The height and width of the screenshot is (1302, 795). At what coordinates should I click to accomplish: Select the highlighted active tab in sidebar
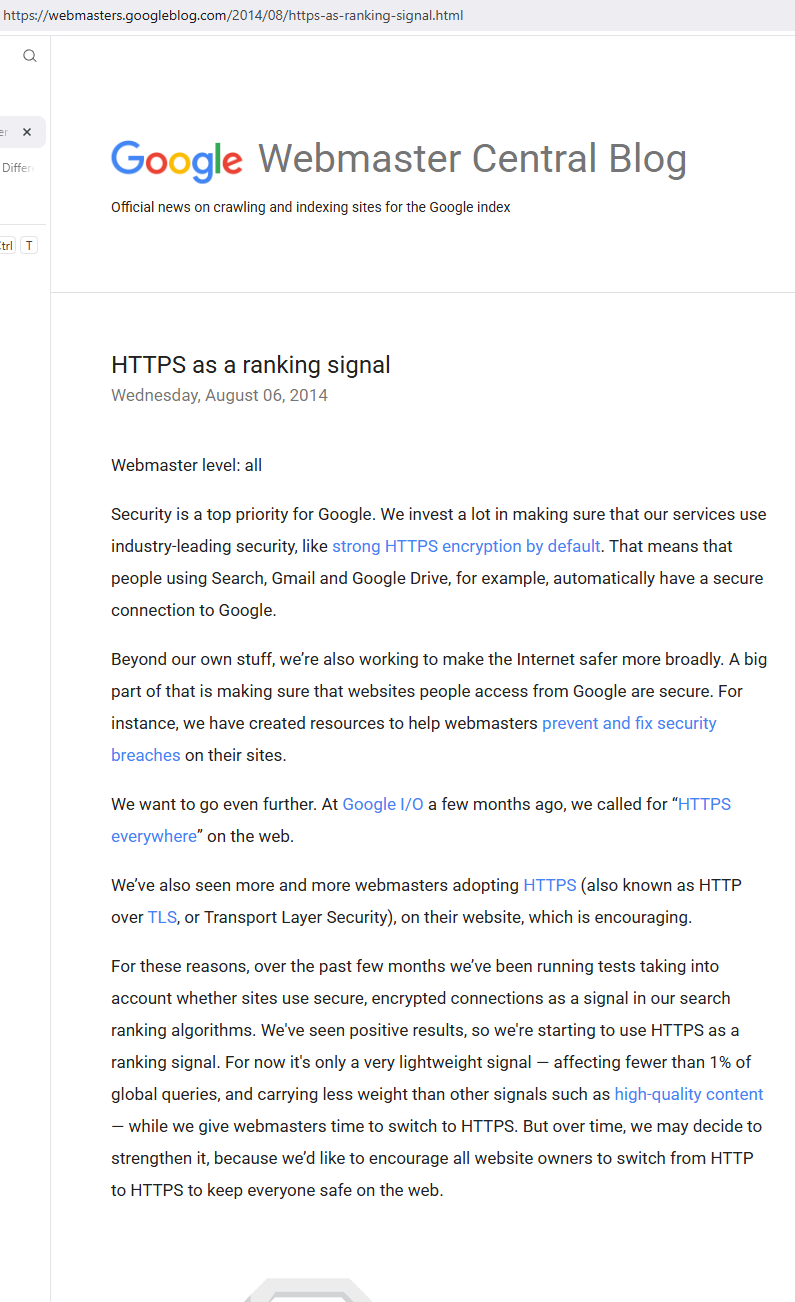coord(8,132)
